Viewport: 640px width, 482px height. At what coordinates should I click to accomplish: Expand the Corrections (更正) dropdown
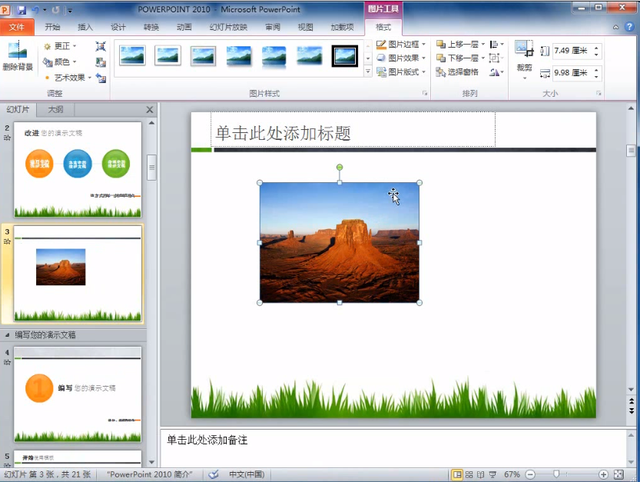pyautogui.click(x=62, y=46)
